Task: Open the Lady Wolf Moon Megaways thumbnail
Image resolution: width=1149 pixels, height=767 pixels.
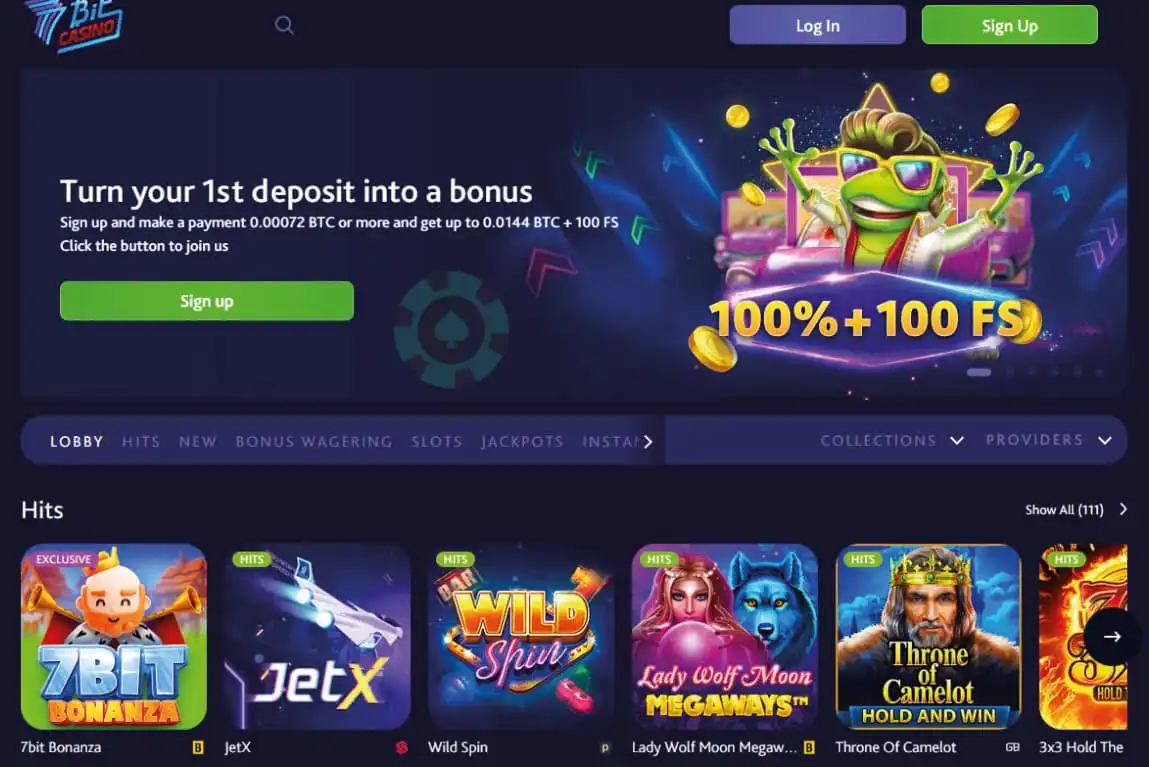Action: click(725, 637)
